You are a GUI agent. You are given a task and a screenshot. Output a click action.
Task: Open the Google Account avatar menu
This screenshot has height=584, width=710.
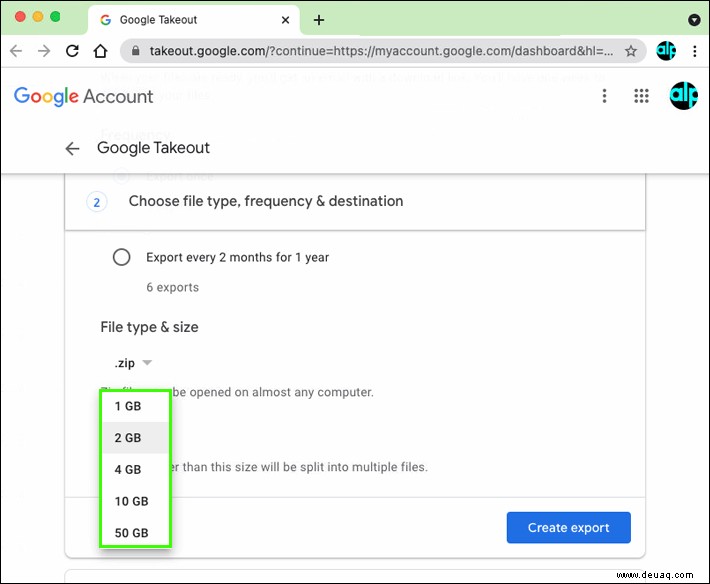pyautogui.click(x=683, y=96)
